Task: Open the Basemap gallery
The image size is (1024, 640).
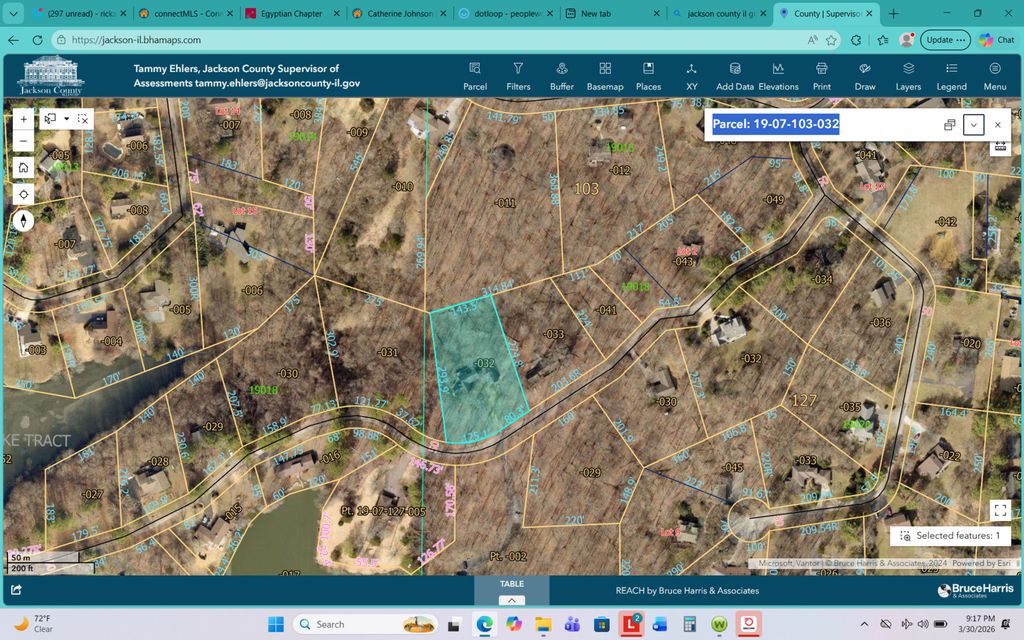Action: [x=605, y=76]
